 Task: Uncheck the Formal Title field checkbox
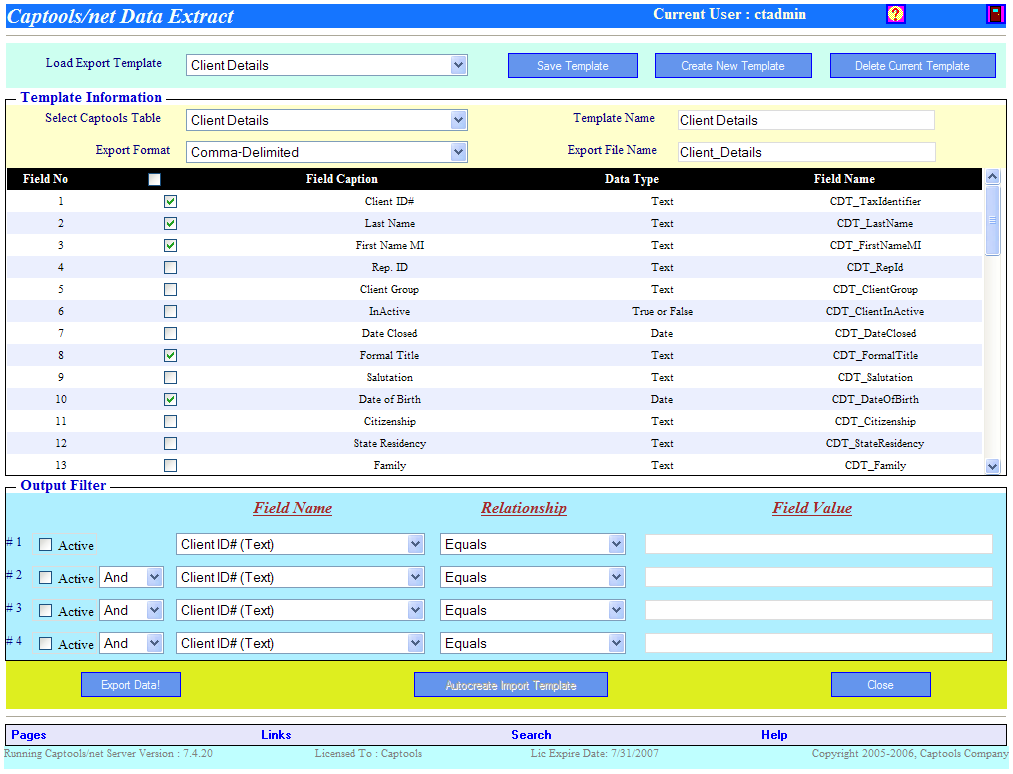[170, 355]
